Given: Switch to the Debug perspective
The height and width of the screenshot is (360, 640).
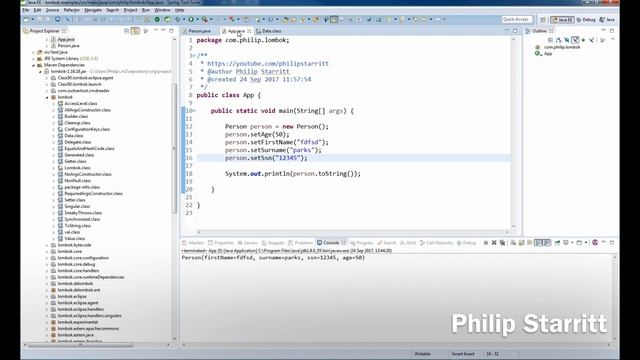Looking at the screenshot, I should [586, 20].
